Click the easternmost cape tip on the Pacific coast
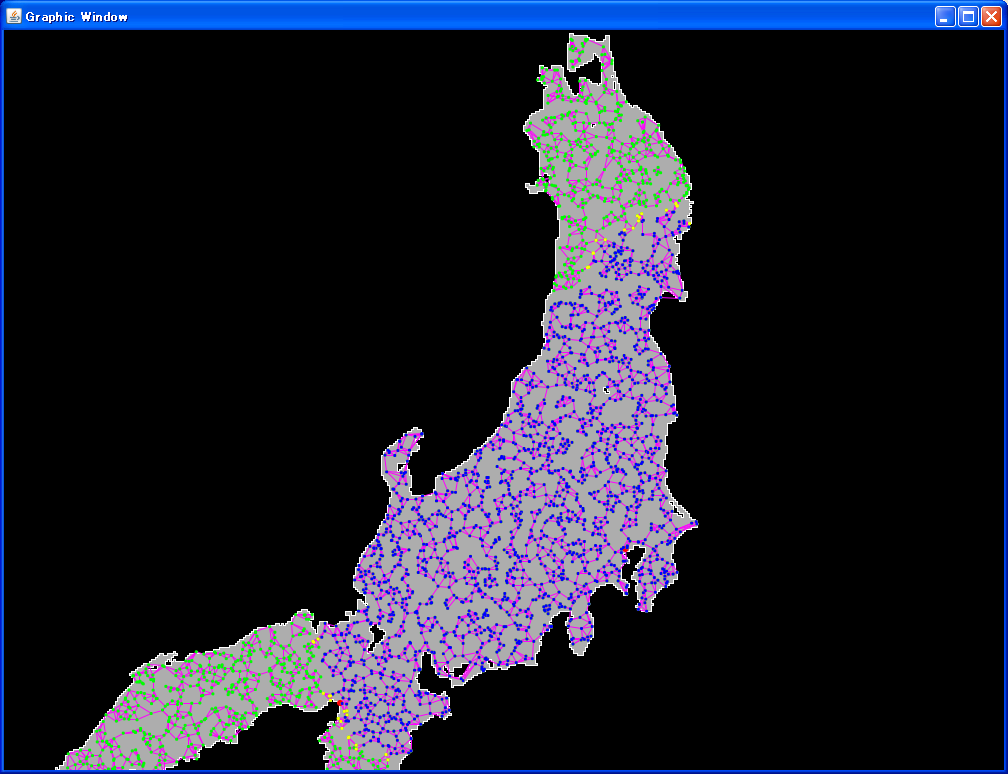This screenshot has width=1008, height=774. coord(693,523)
